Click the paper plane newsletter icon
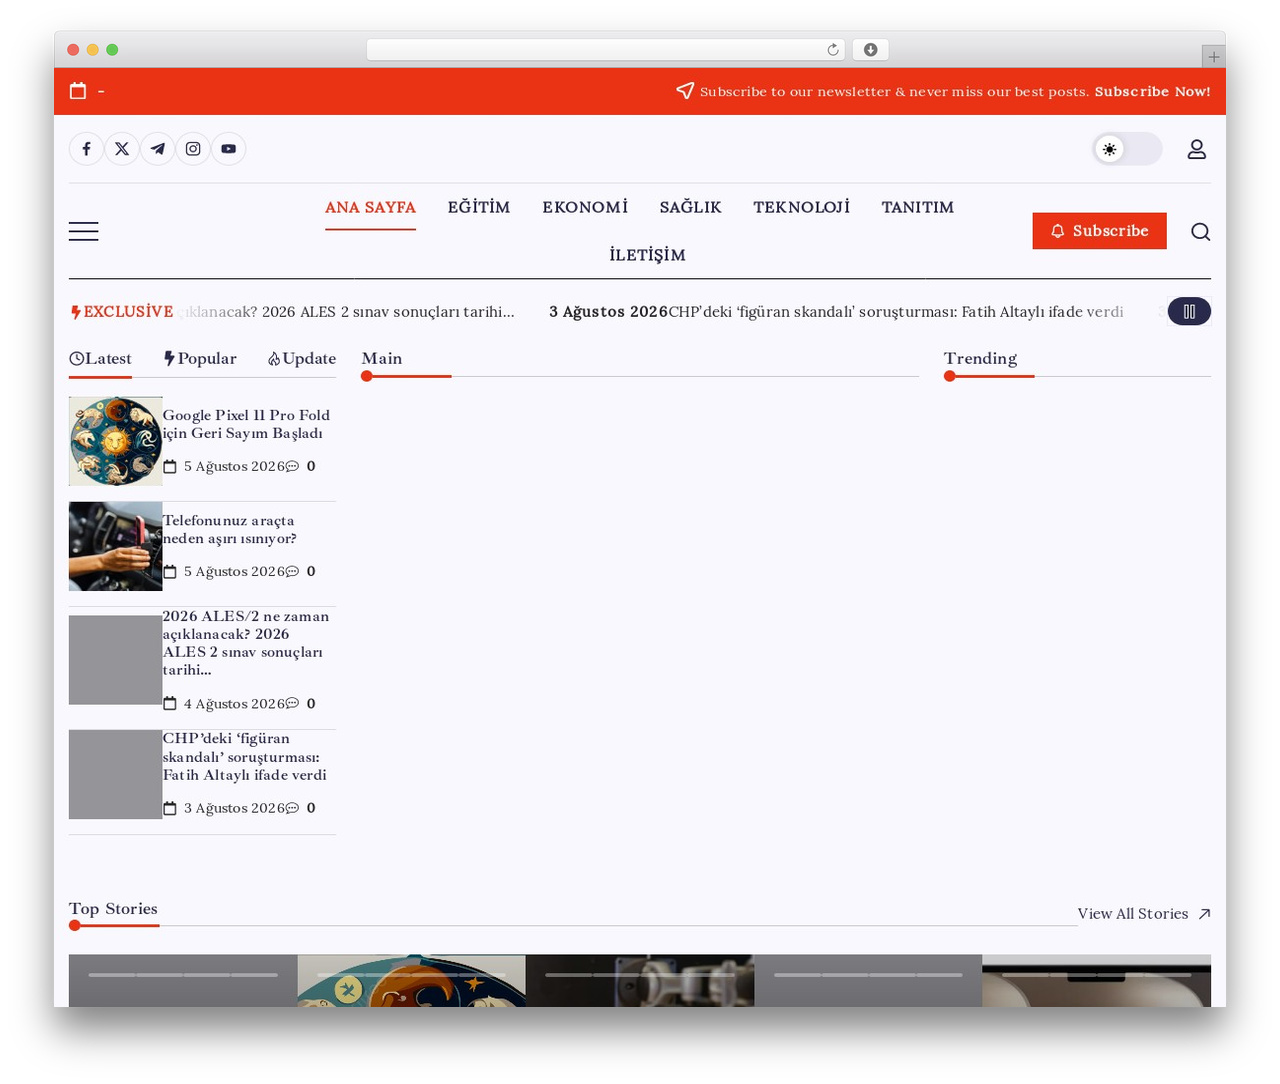 [x=685, y=91]
